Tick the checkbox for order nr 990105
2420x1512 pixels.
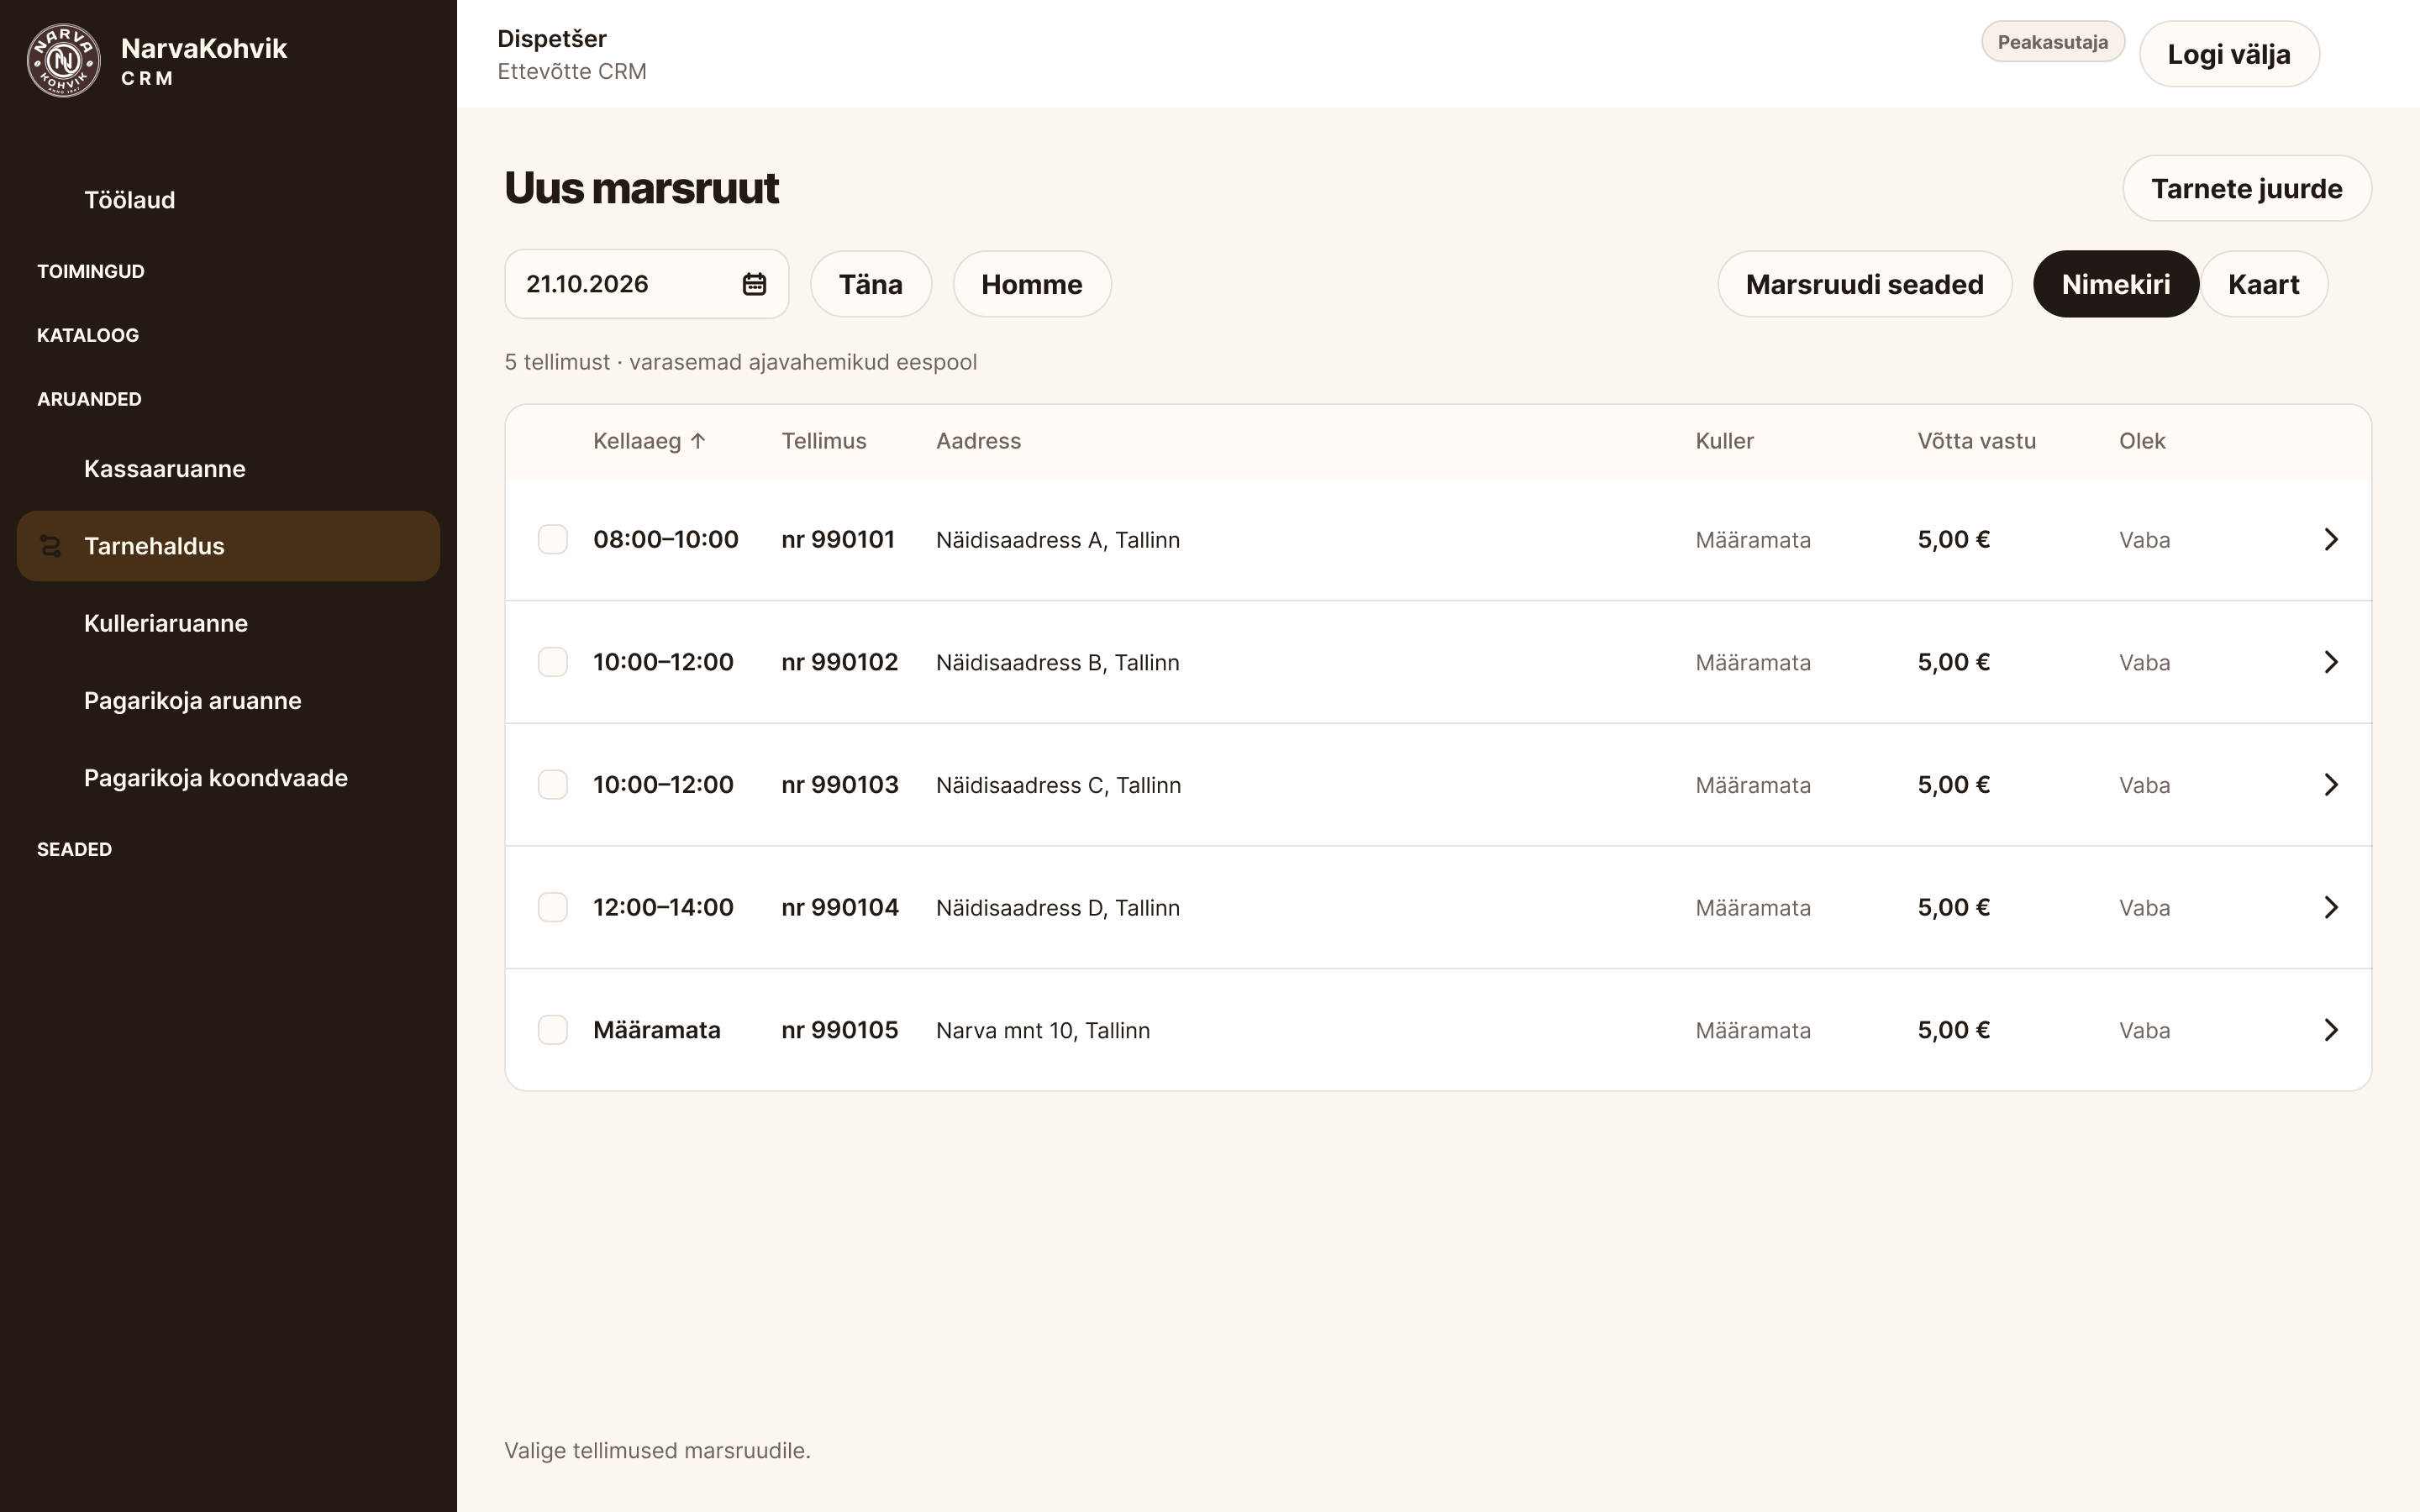pos(553,1030)
